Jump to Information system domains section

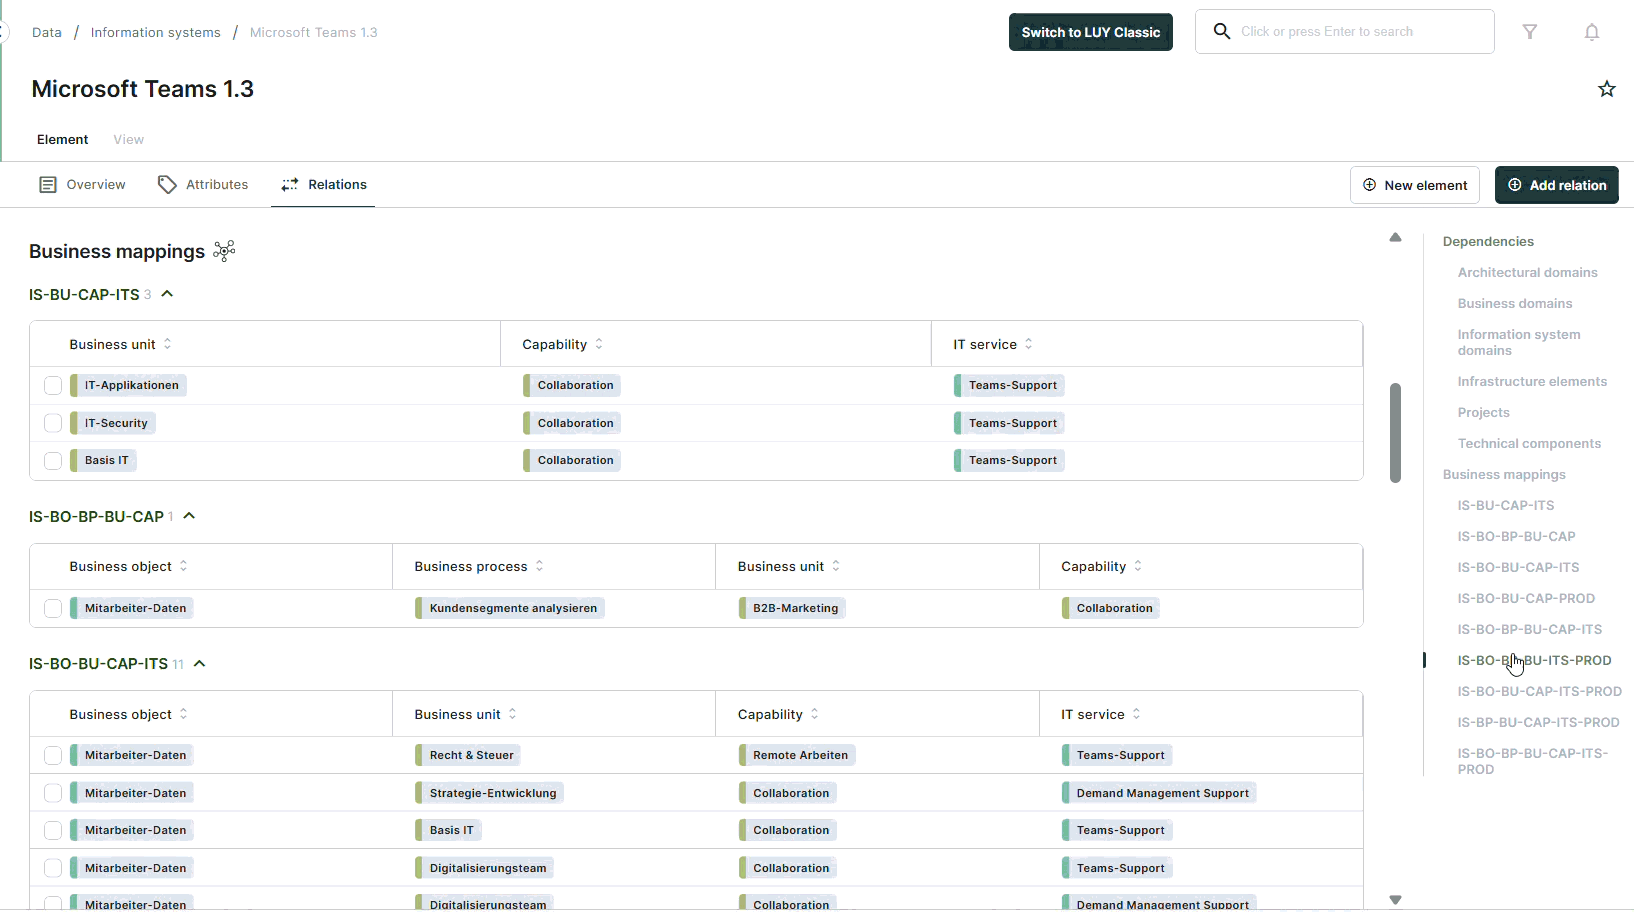point(1519,342)
